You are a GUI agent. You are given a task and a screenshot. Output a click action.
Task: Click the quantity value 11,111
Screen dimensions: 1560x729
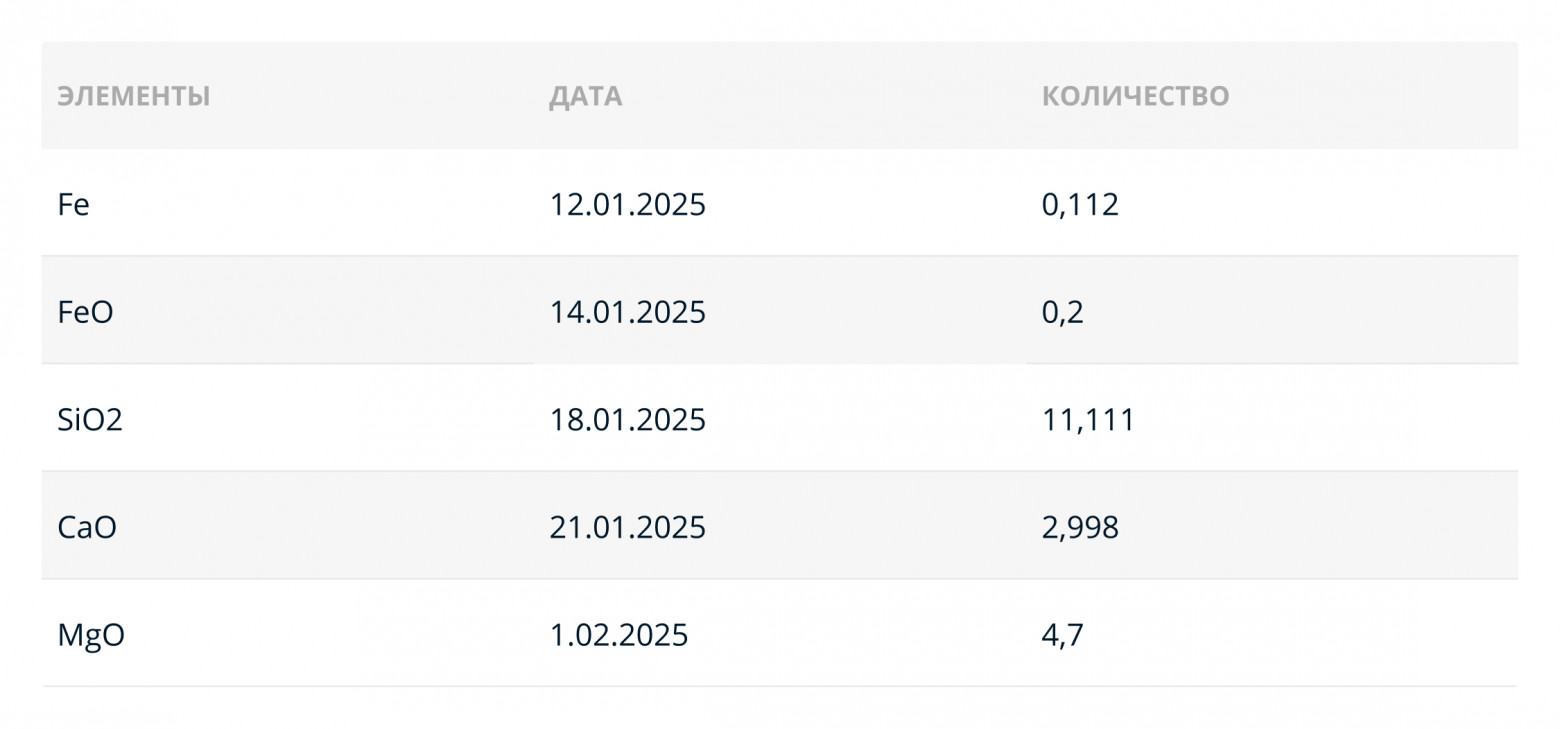pos(1088,419)
